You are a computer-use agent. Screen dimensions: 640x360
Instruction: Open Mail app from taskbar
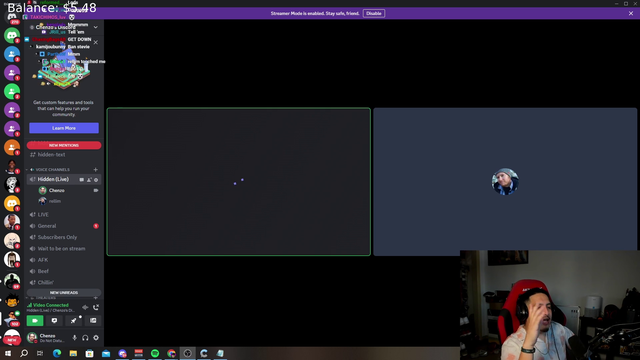(106, 353)
